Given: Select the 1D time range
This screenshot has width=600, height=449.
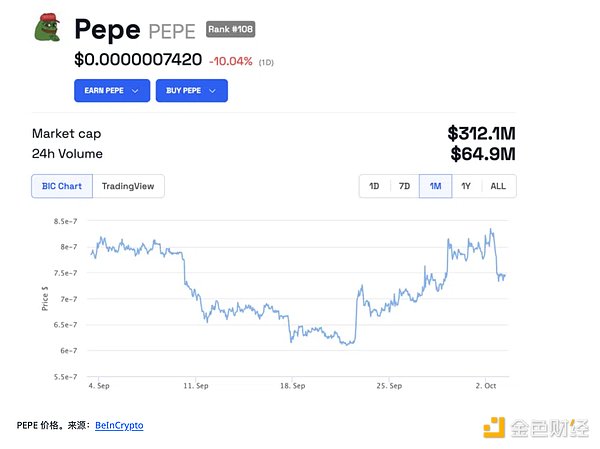Looking at the screenshot, I should [374, 186].
